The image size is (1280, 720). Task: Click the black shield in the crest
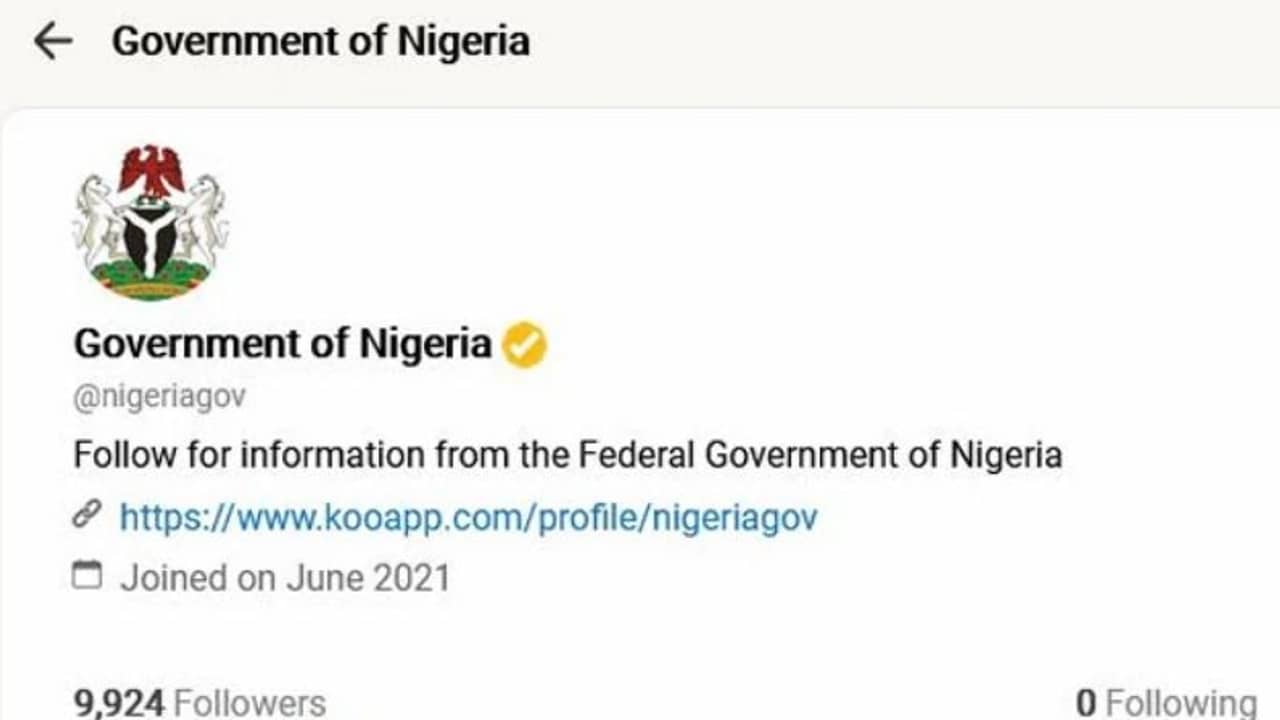point(150,236)
